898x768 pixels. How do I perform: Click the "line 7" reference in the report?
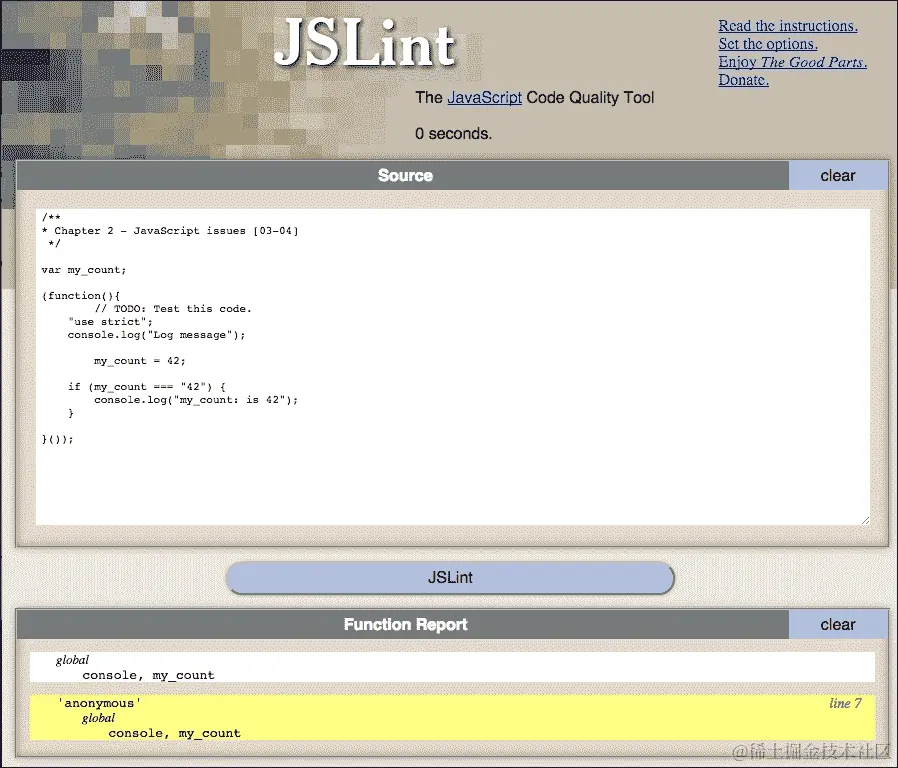(x=845, y=703)
